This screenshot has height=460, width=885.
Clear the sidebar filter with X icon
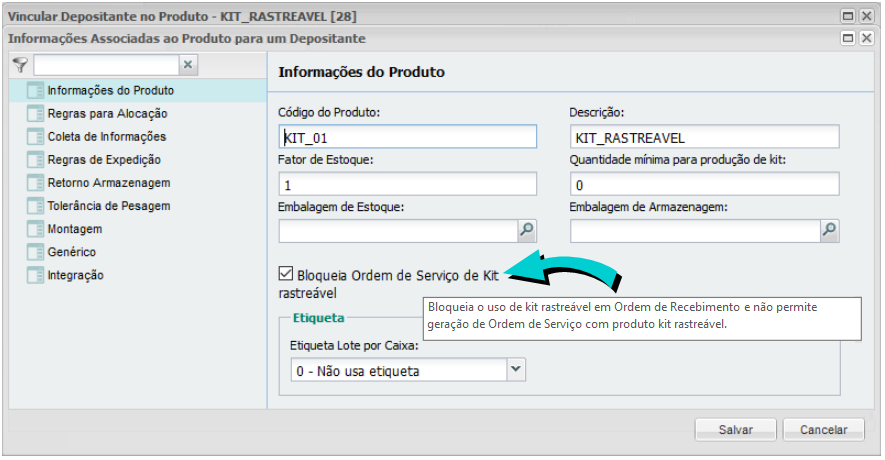point(188,65)
